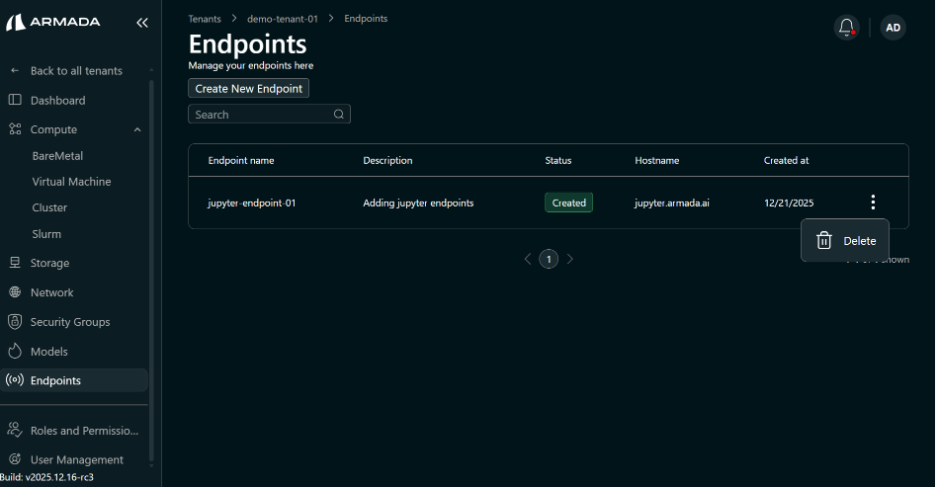Viewport: 936px width, 487px height.
Task: Open the notifications bell
Action: click(846, 29)
